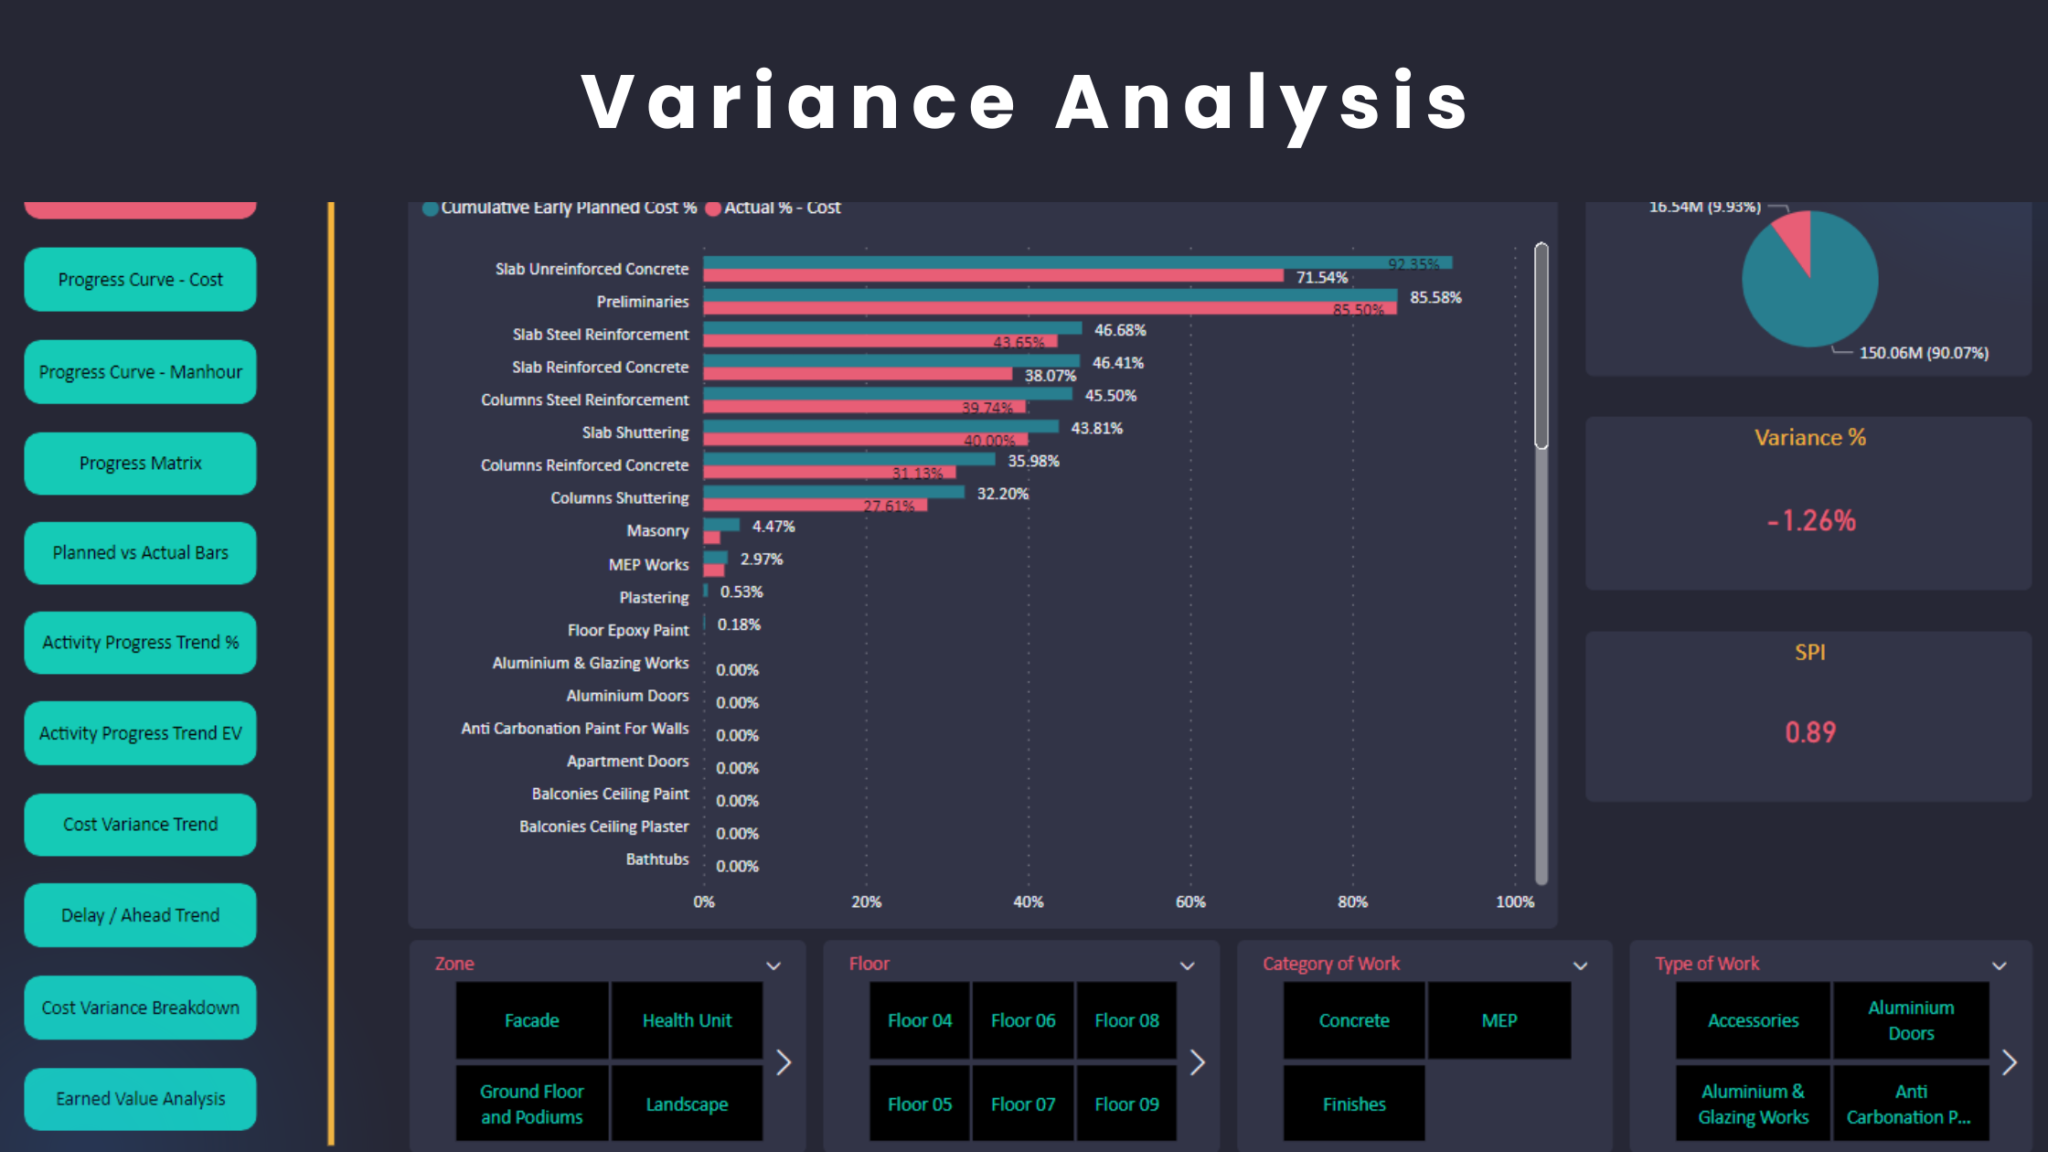Open Activity Progress Trend % panel

[x=139, y=643]
